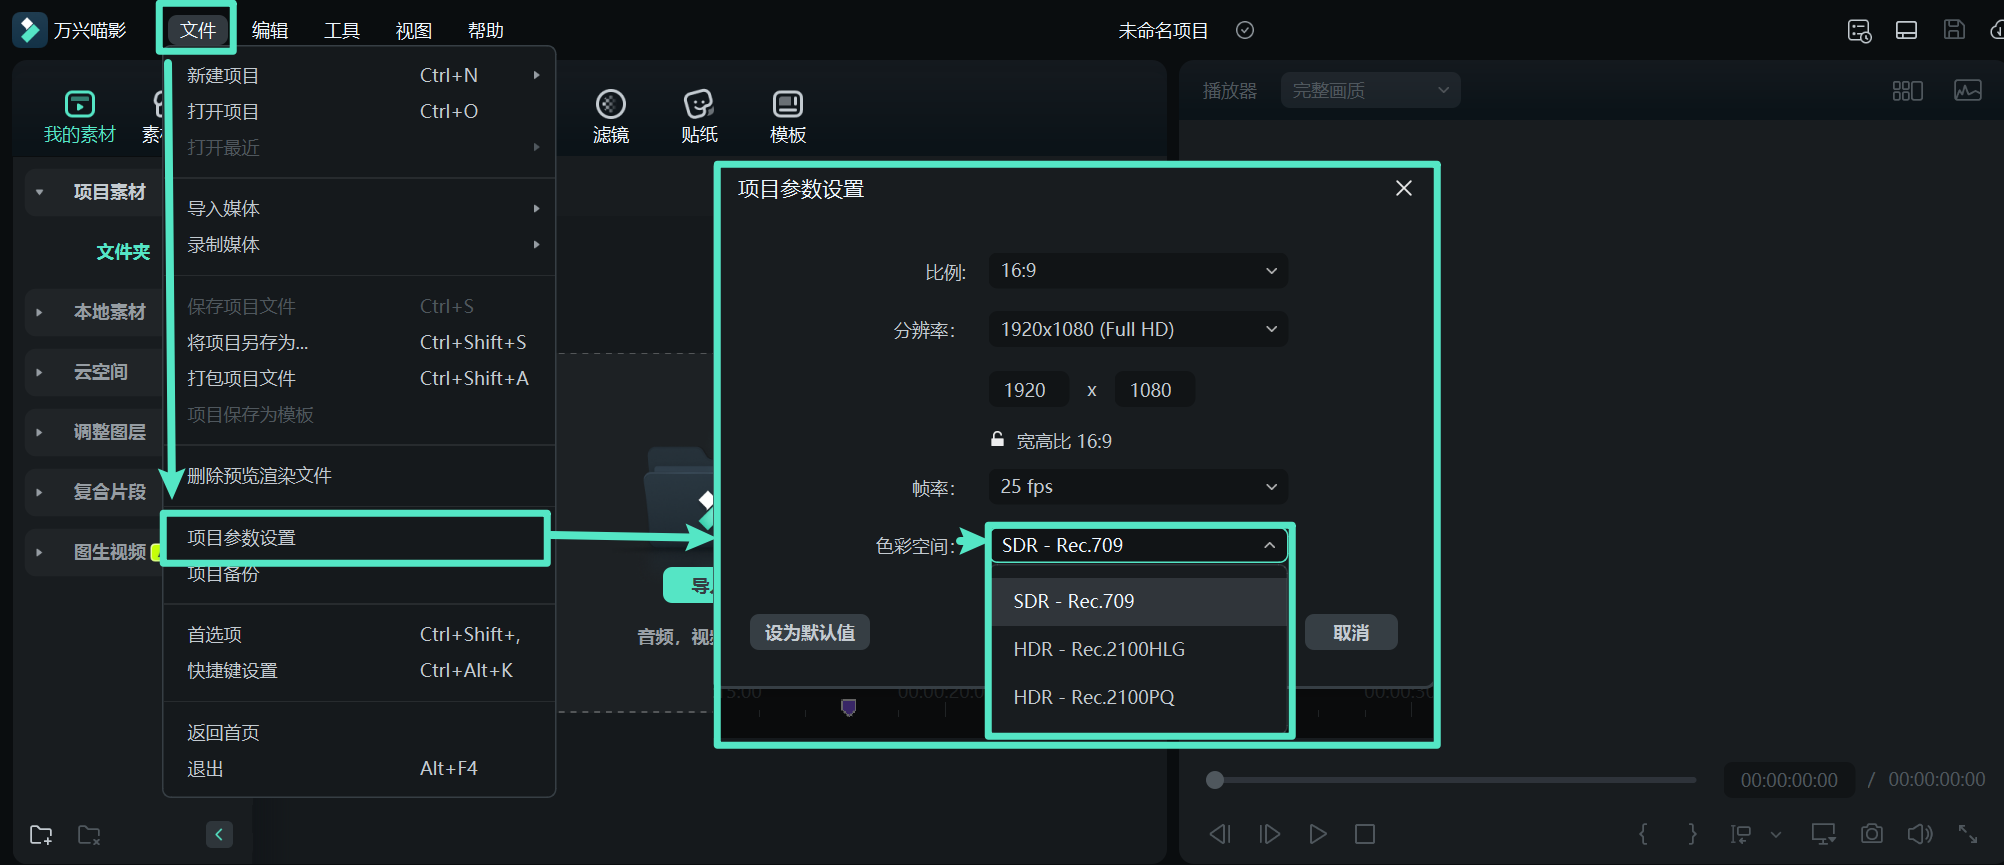Open the 分辨率 dropdown
2004x865 pixels.
point(1138,329)
